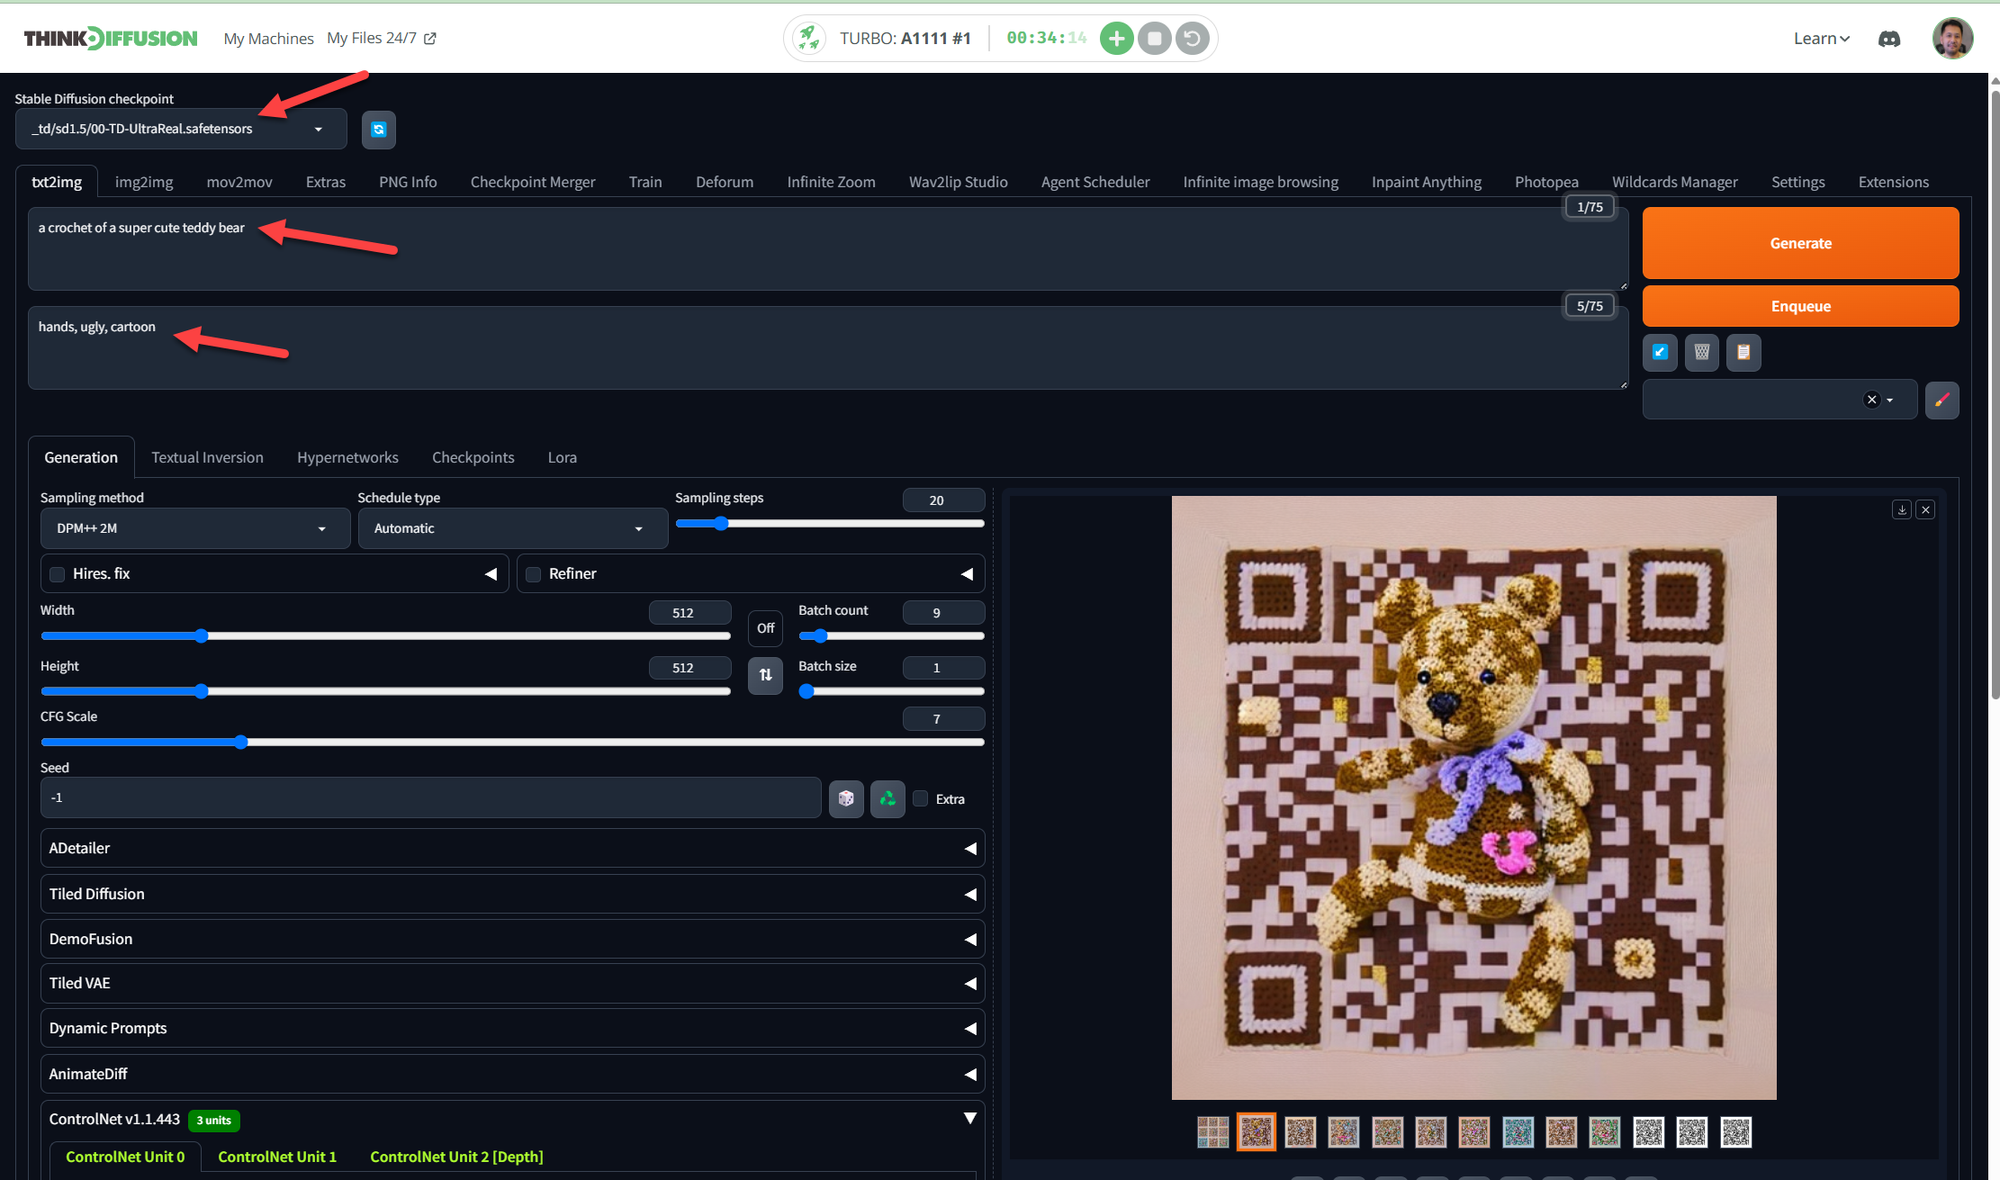Click the trash clear prompt icon

1701,352
